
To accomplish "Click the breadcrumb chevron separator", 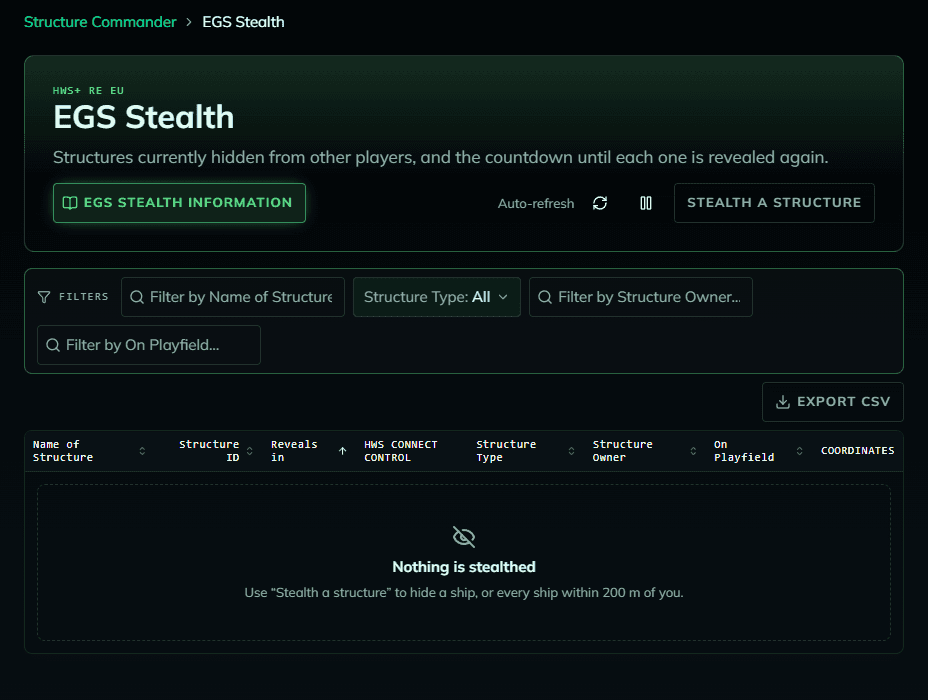I will click(189, 22).
